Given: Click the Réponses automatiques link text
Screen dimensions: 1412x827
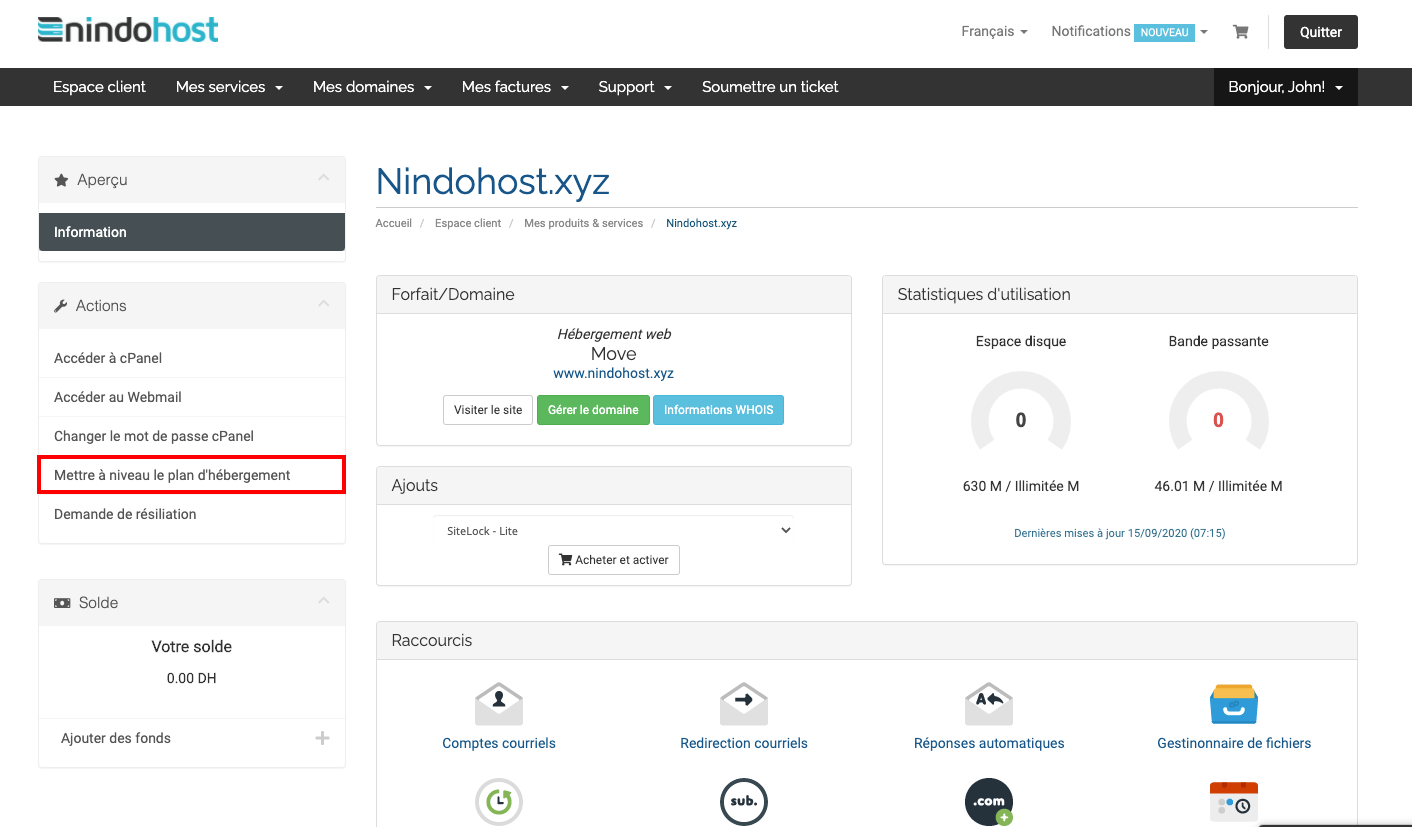Looking at the screenshot, I should (x=989, y=743).
